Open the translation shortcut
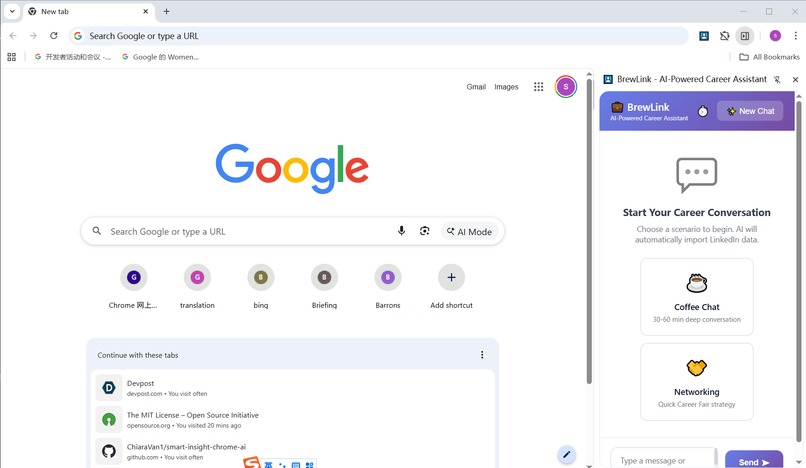806x468 pixels. (x=197, y=287)
